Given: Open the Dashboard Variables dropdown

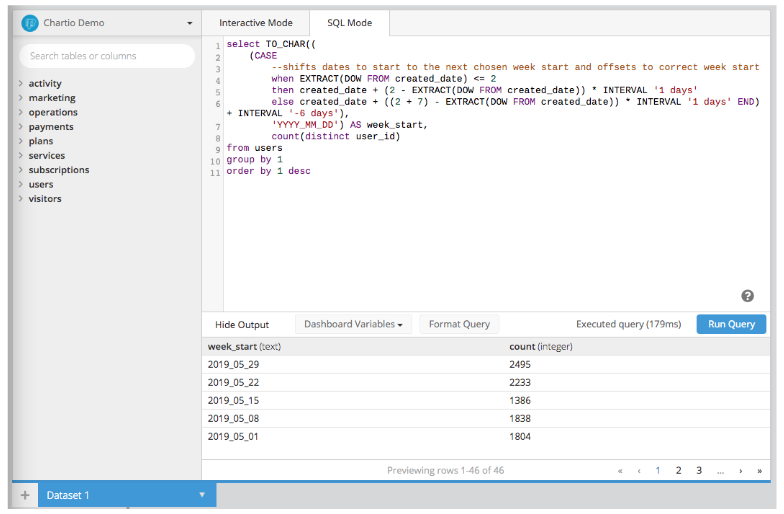Looking at the screenshot, I should coord(353,324).
